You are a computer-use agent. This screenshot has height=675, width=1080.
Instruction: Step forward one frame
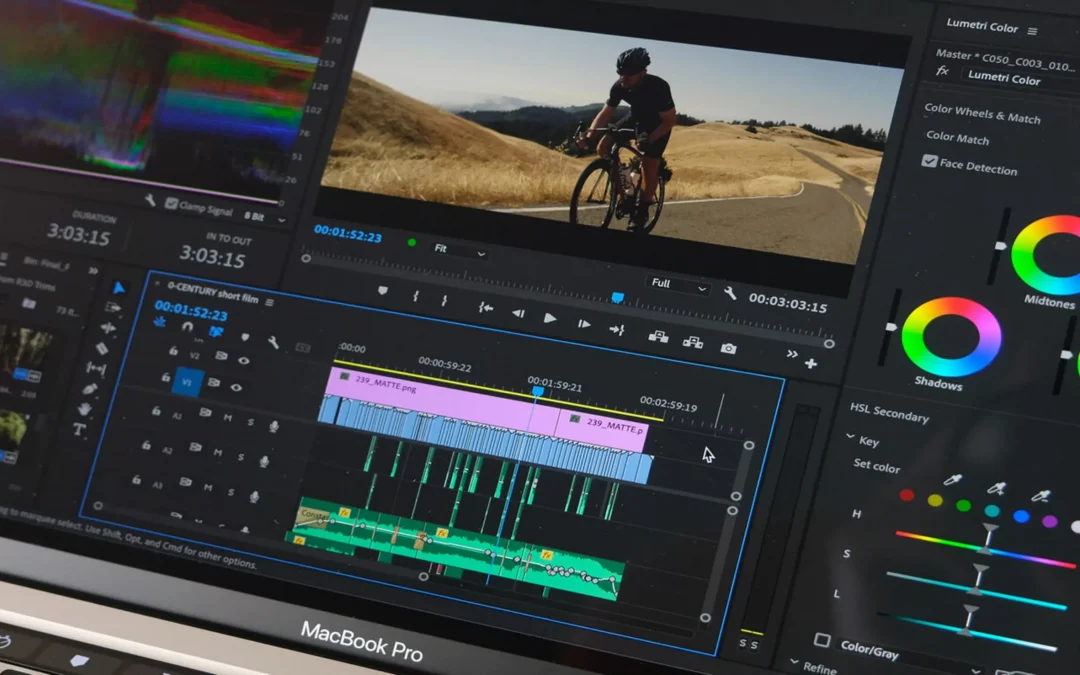(x=584, y=324)
